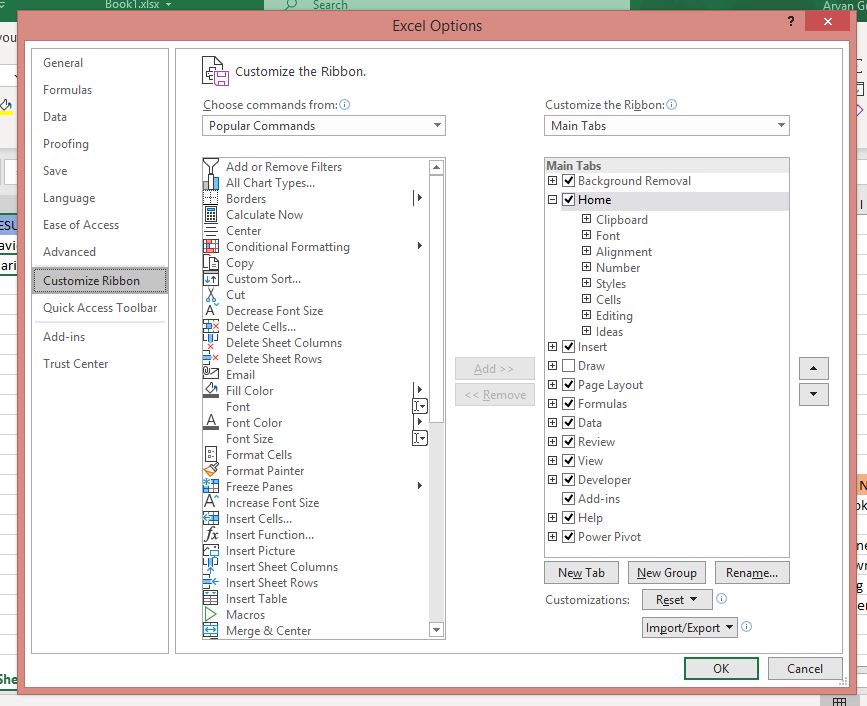Click the Insert Table icon
This screenshot has width=867, height=706.
[x=211, y=599]
